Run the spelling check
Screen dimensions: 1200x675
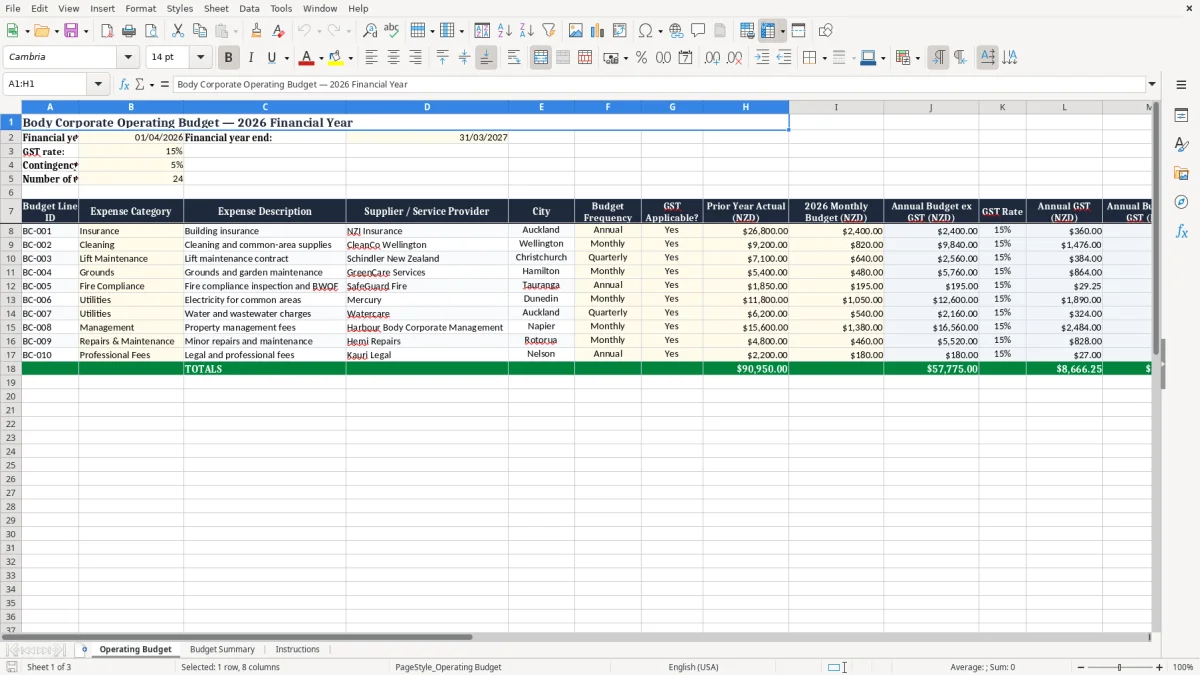tap(392, 31)
